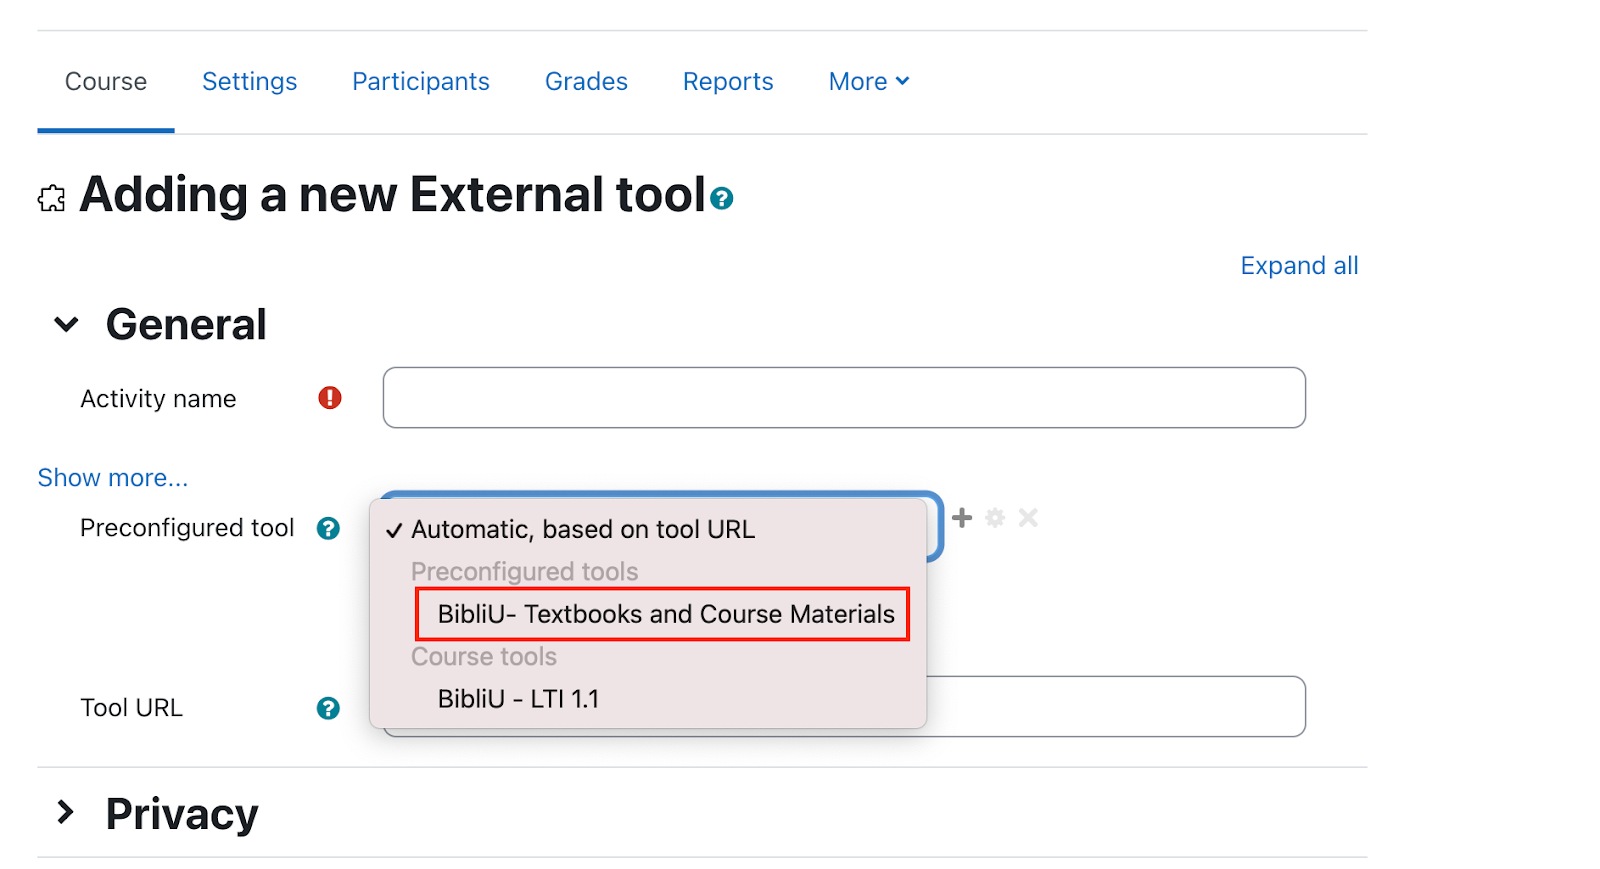Click the Preconfigured tools group header
The height and width of the screenshot is (869, 1600).
[x=525, y=572]
